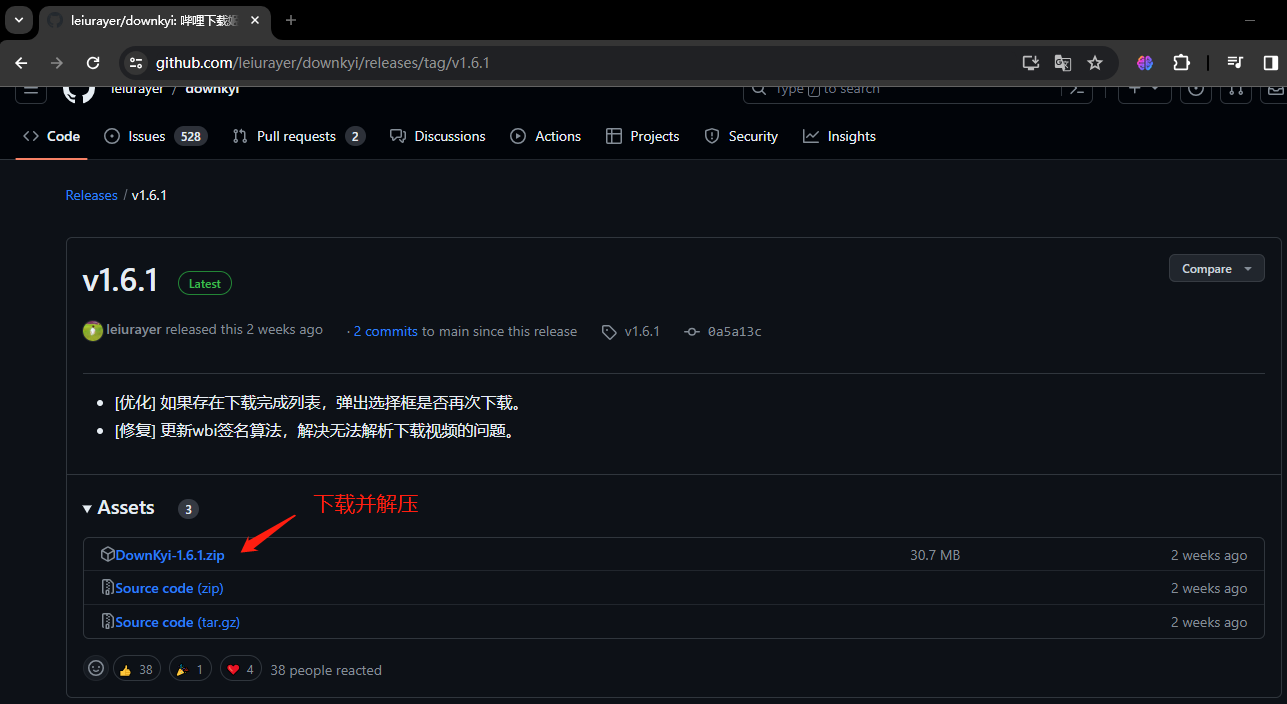Open the Compare dropdown
Image resolution: width=1287 pixels, height=704 pixels.
click(x=1216, y=269)
